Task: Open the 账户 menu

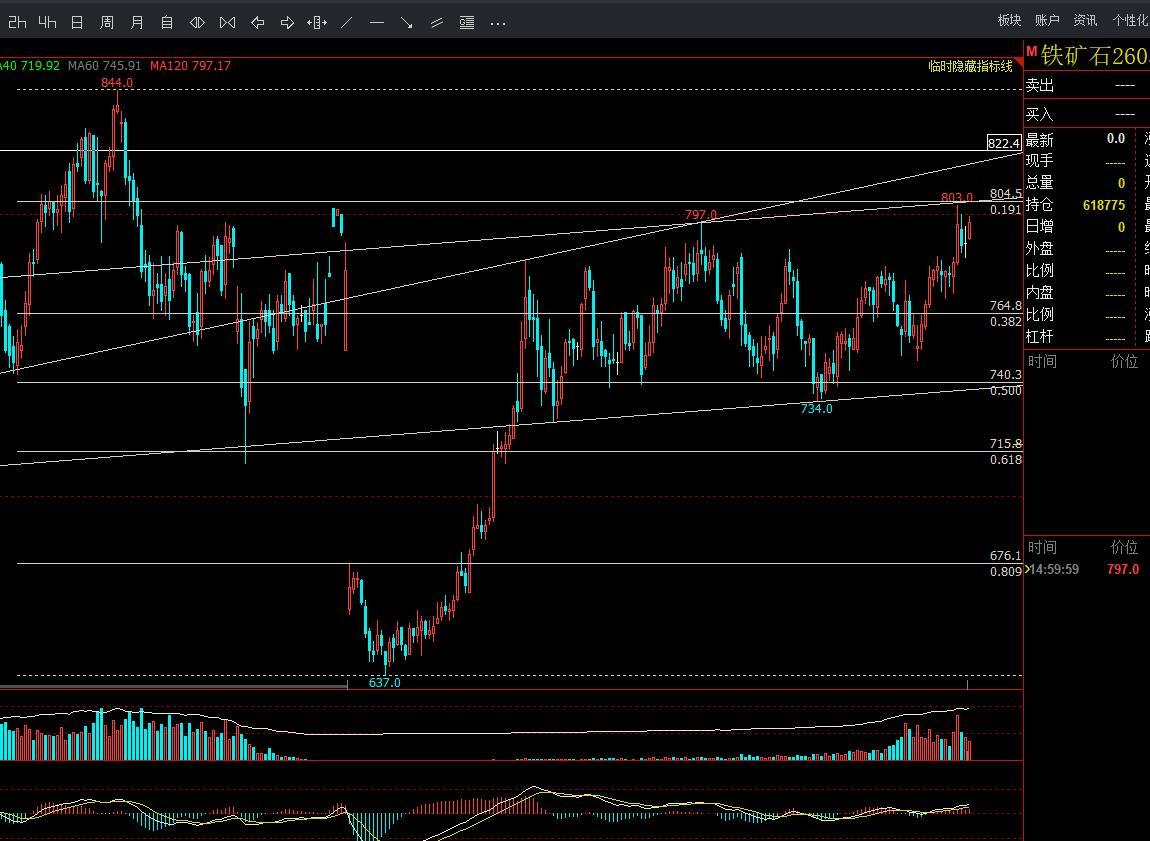Action: [x=1047, y=21]
